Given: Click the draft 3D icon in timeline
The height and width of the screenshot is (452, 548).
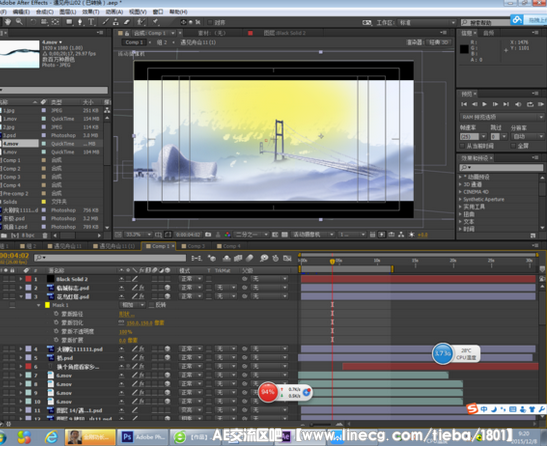Looking at the screenshot, I should click(x=212, y=258).
